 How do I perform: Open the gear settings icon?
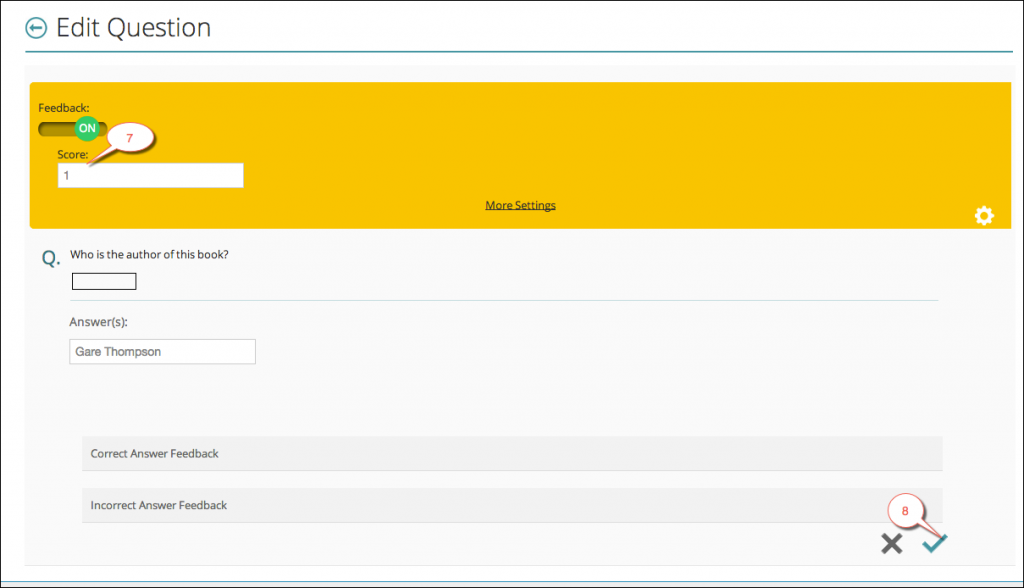point(984,215)
